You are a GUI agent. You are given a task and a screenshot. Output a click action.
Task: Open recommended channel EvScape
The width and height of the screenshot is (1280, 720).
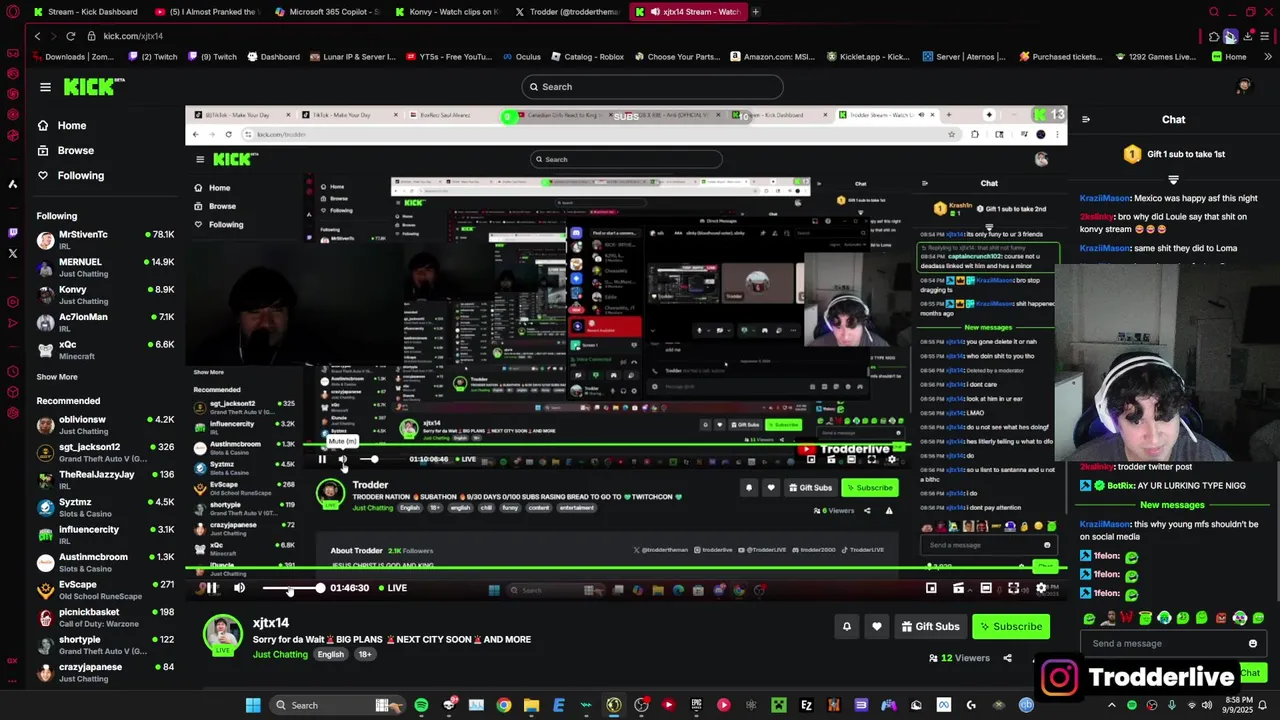coord(105,590)
